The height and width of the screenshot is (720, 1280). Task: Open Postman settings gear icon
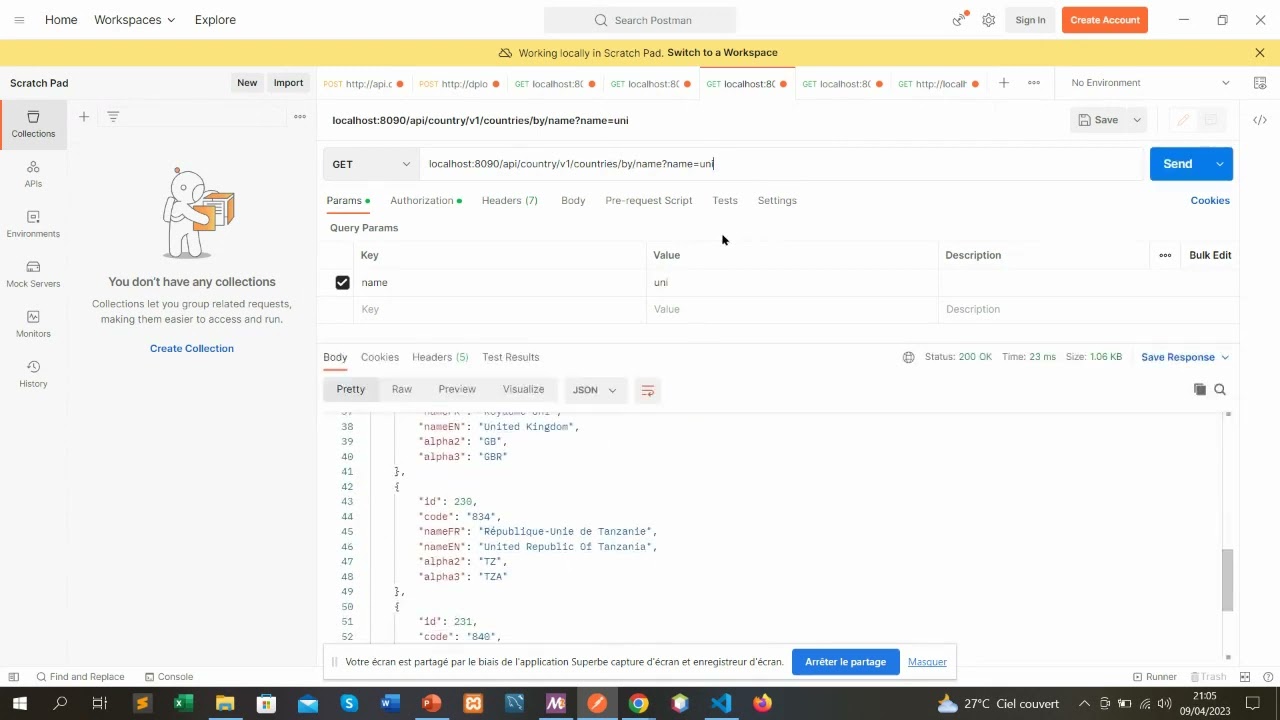point(988,20)
